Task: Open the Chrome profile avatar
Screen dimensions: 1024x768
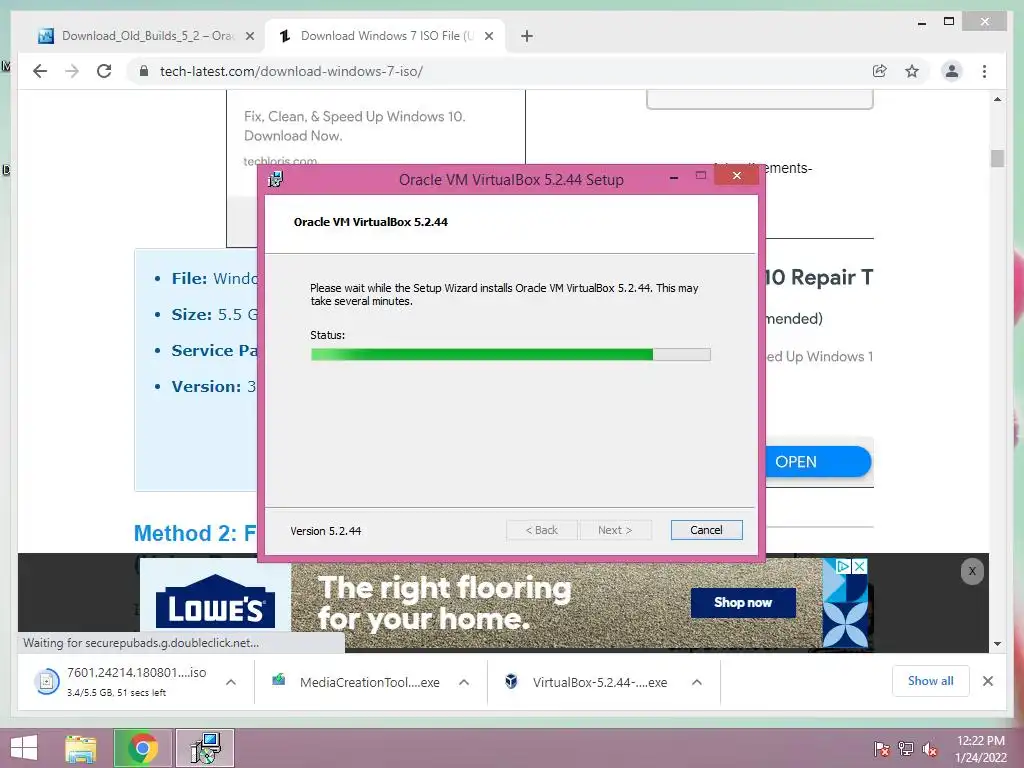Action: coord(952,71)
